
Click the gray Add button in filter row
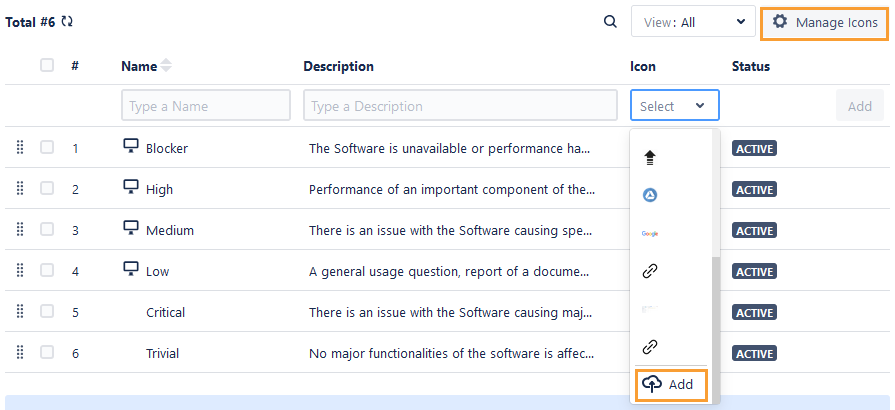(859, 106)
